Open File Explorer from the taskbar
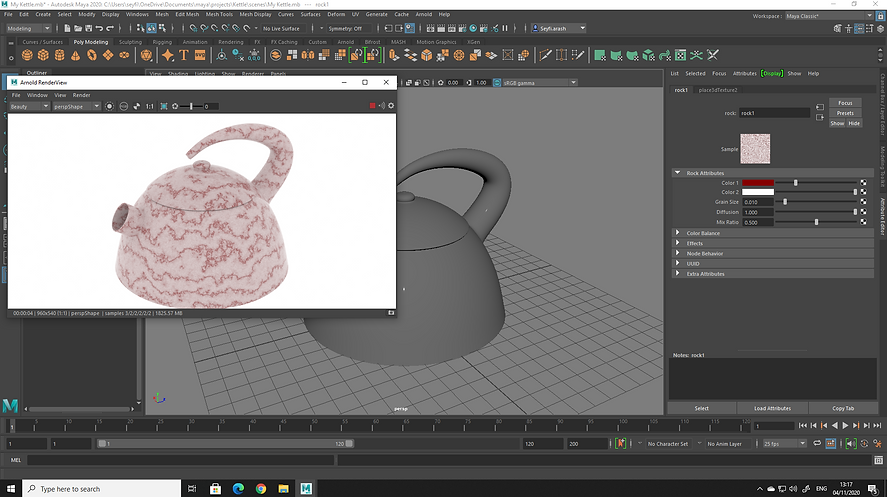887x497 pixels. tap(283, 489)
